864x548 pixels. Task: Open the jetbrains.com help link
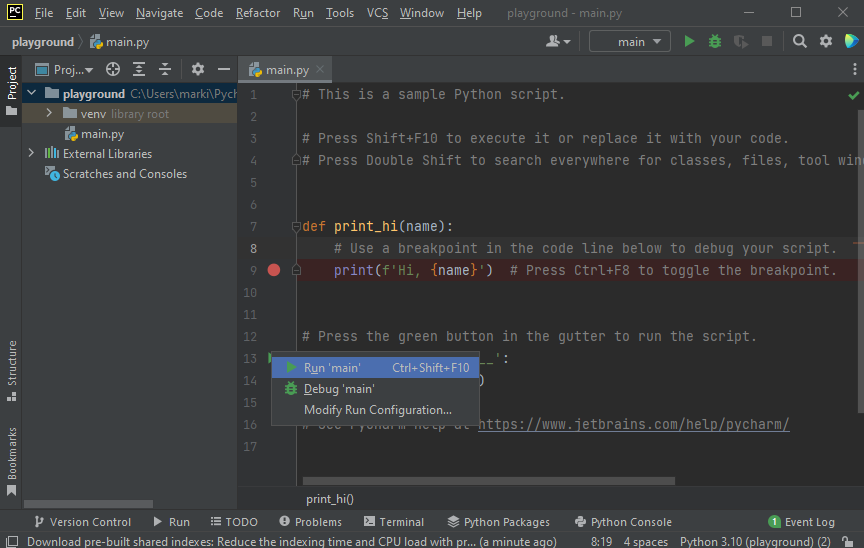(x=633, y=425)
